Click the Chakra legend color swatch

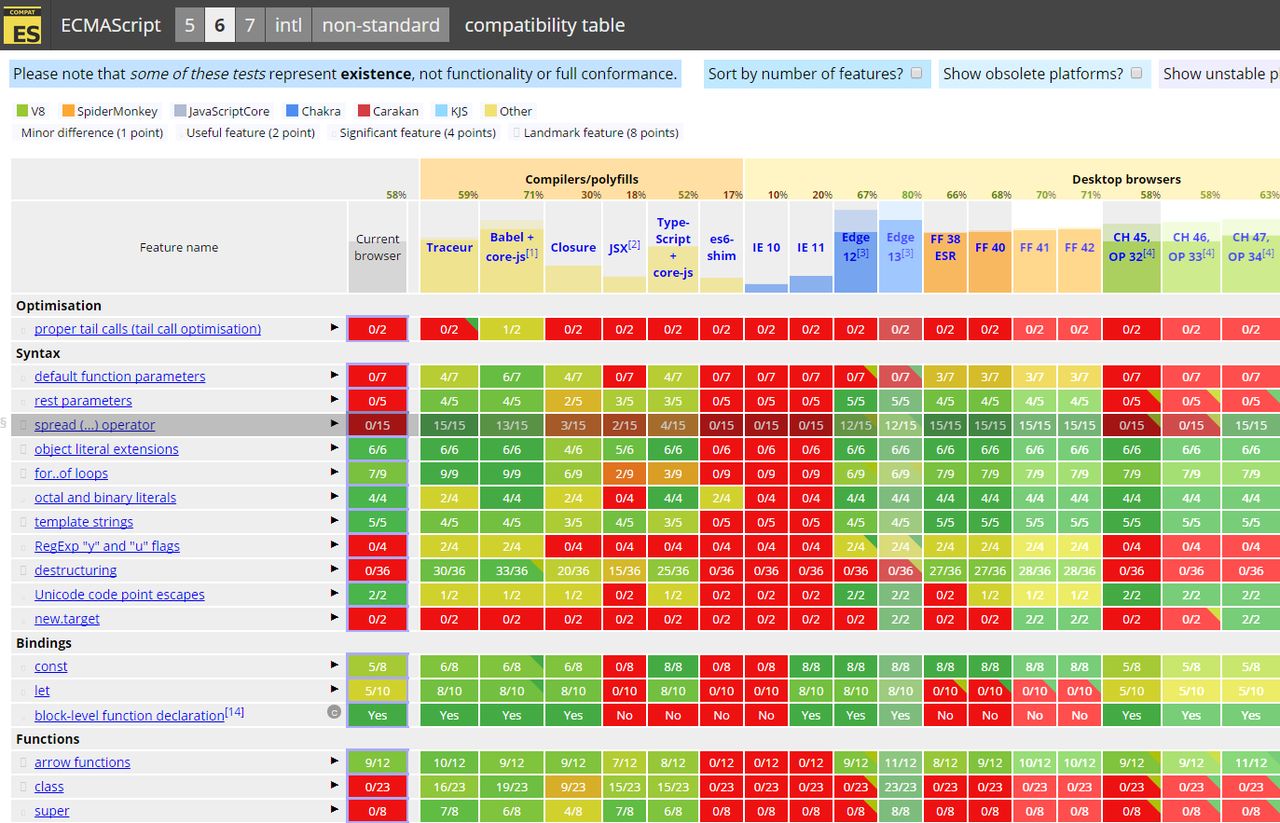(292, 111)
